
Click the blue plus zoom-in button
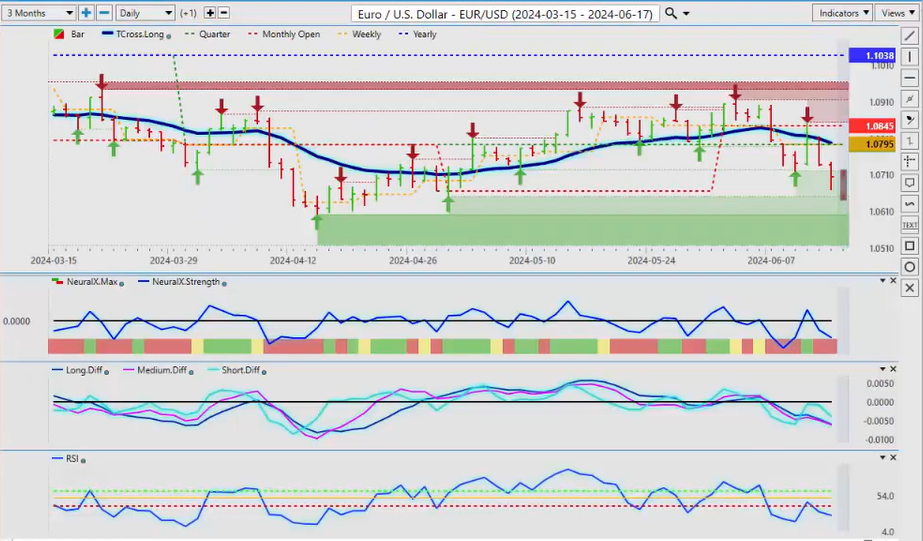click(x=86, y=13)
